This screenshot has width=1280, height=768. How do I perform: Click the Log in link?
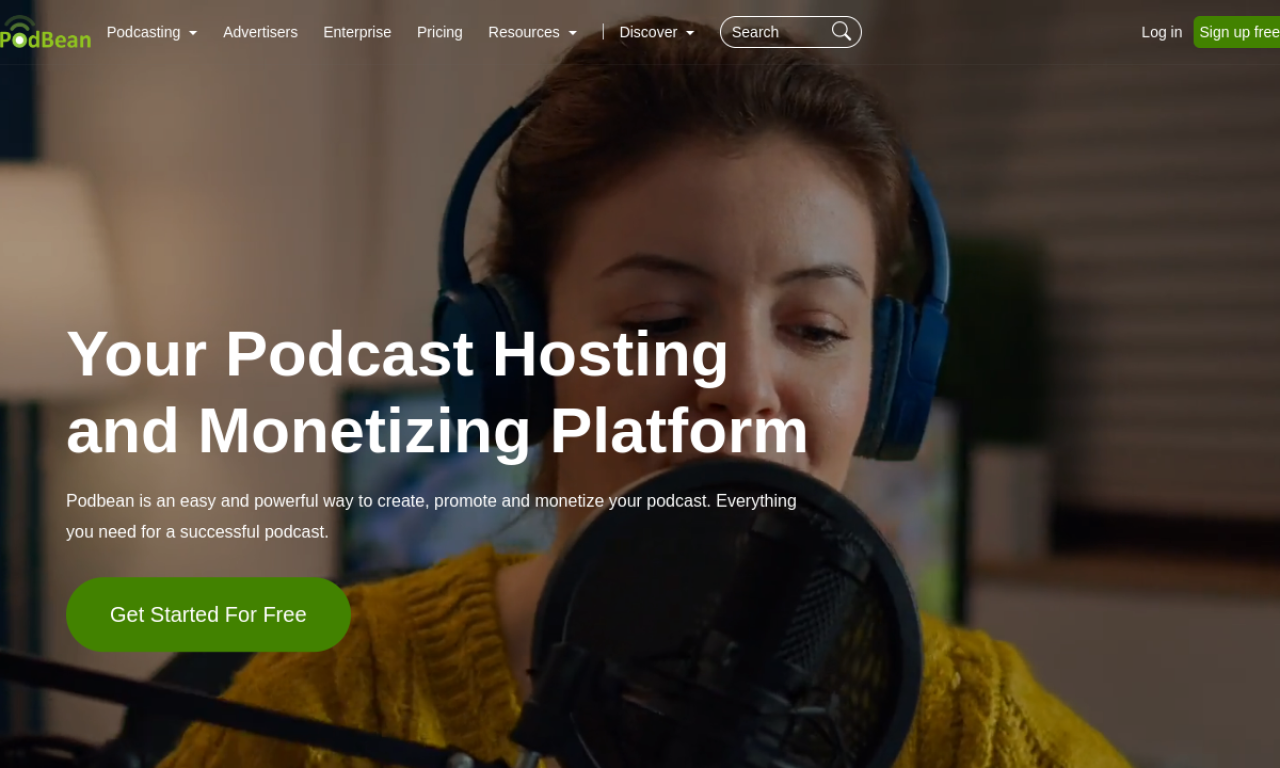[1161, 32]
